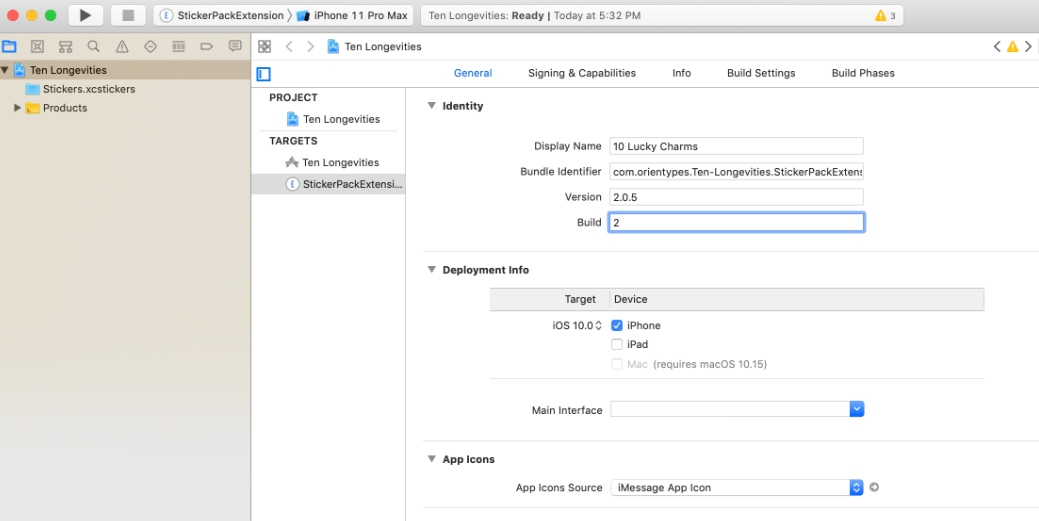
Task: Go back in editor history
Action: tap(289, 46)
